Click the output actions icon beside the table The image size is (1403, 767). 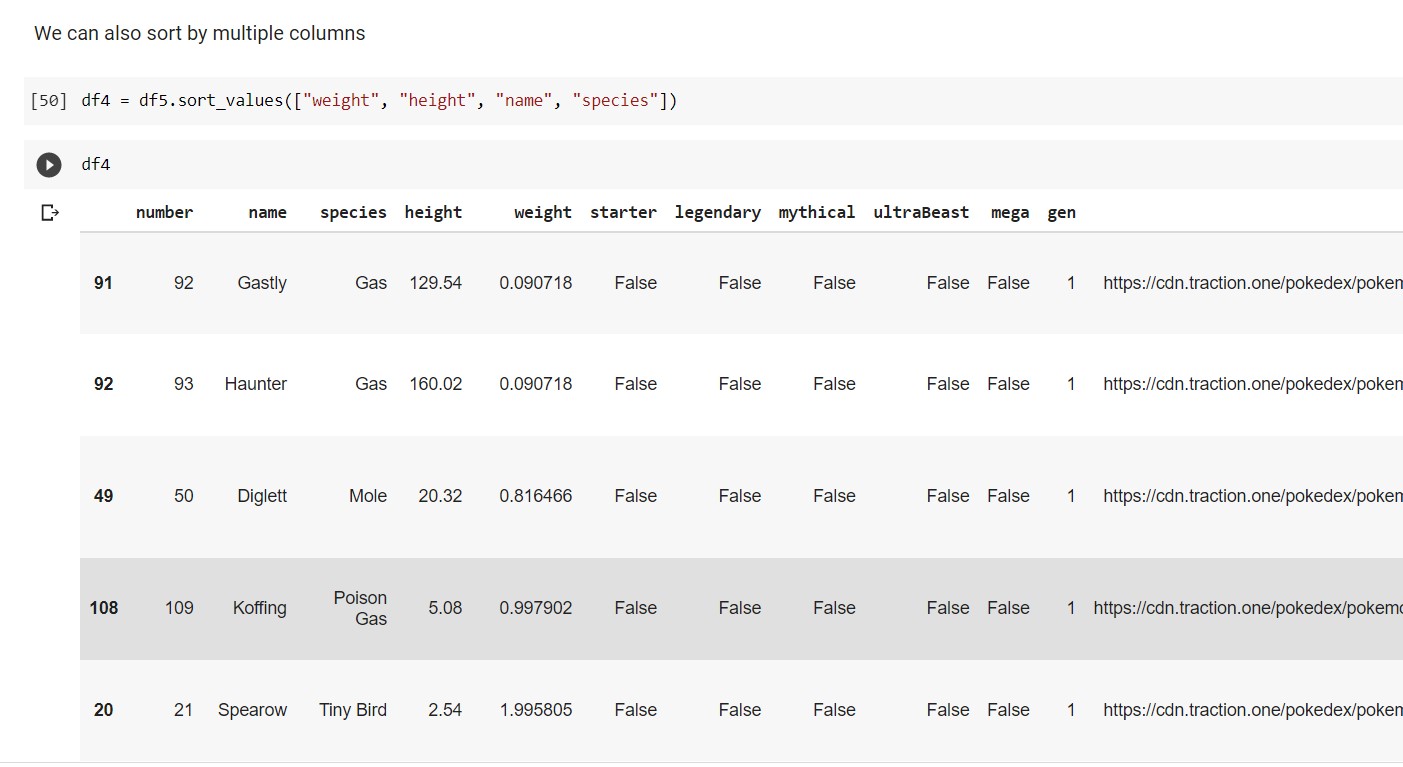point(50,213)
